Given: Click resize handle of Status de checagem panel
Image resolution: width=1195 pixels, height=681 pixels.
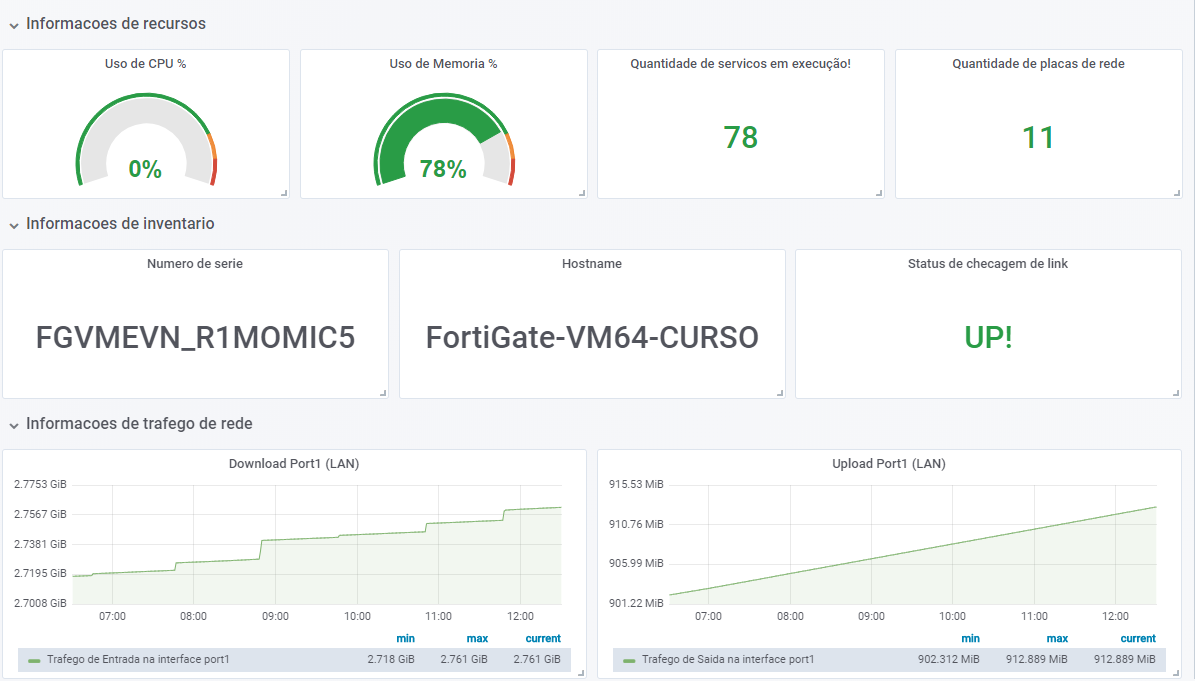Looking at the screenshot, I should point(1177,393).
